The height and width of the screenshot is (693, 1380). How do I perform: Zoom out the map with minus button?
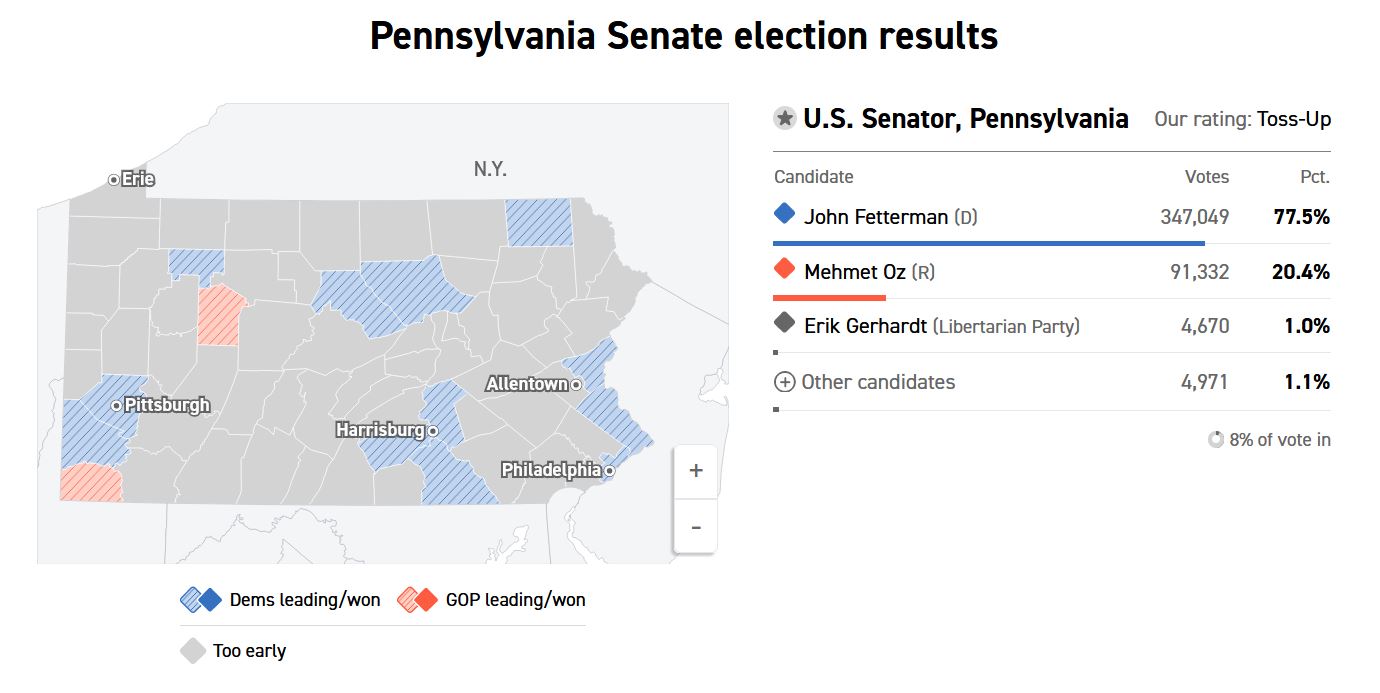click(x=696, y=526)
